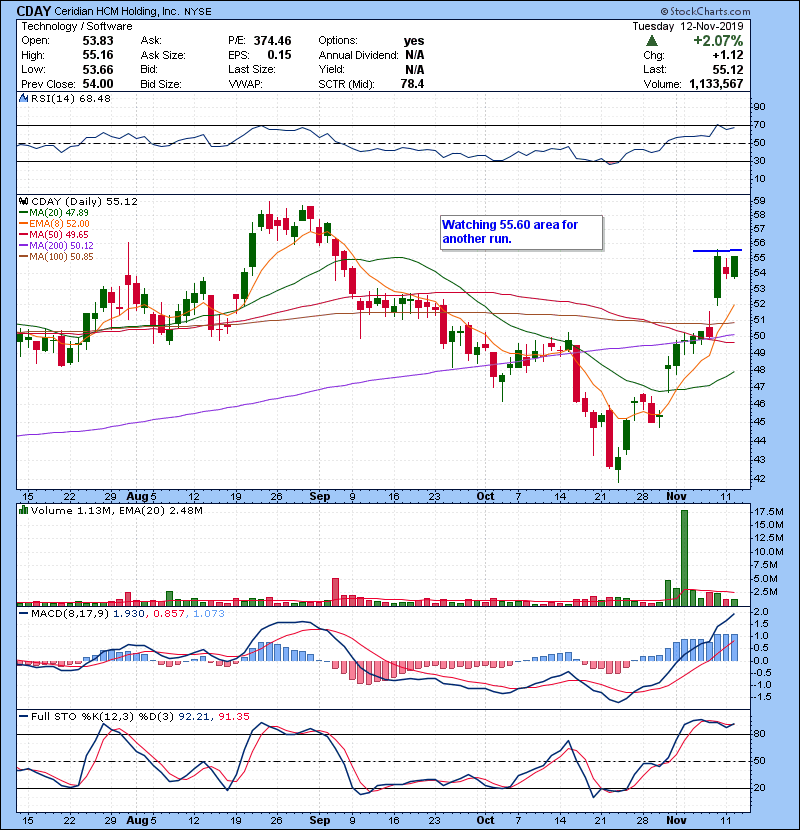The width and height of the screenshot is (800, 830).
Task: Click the Full STO panel marker icon
Action: pos(22,718)
